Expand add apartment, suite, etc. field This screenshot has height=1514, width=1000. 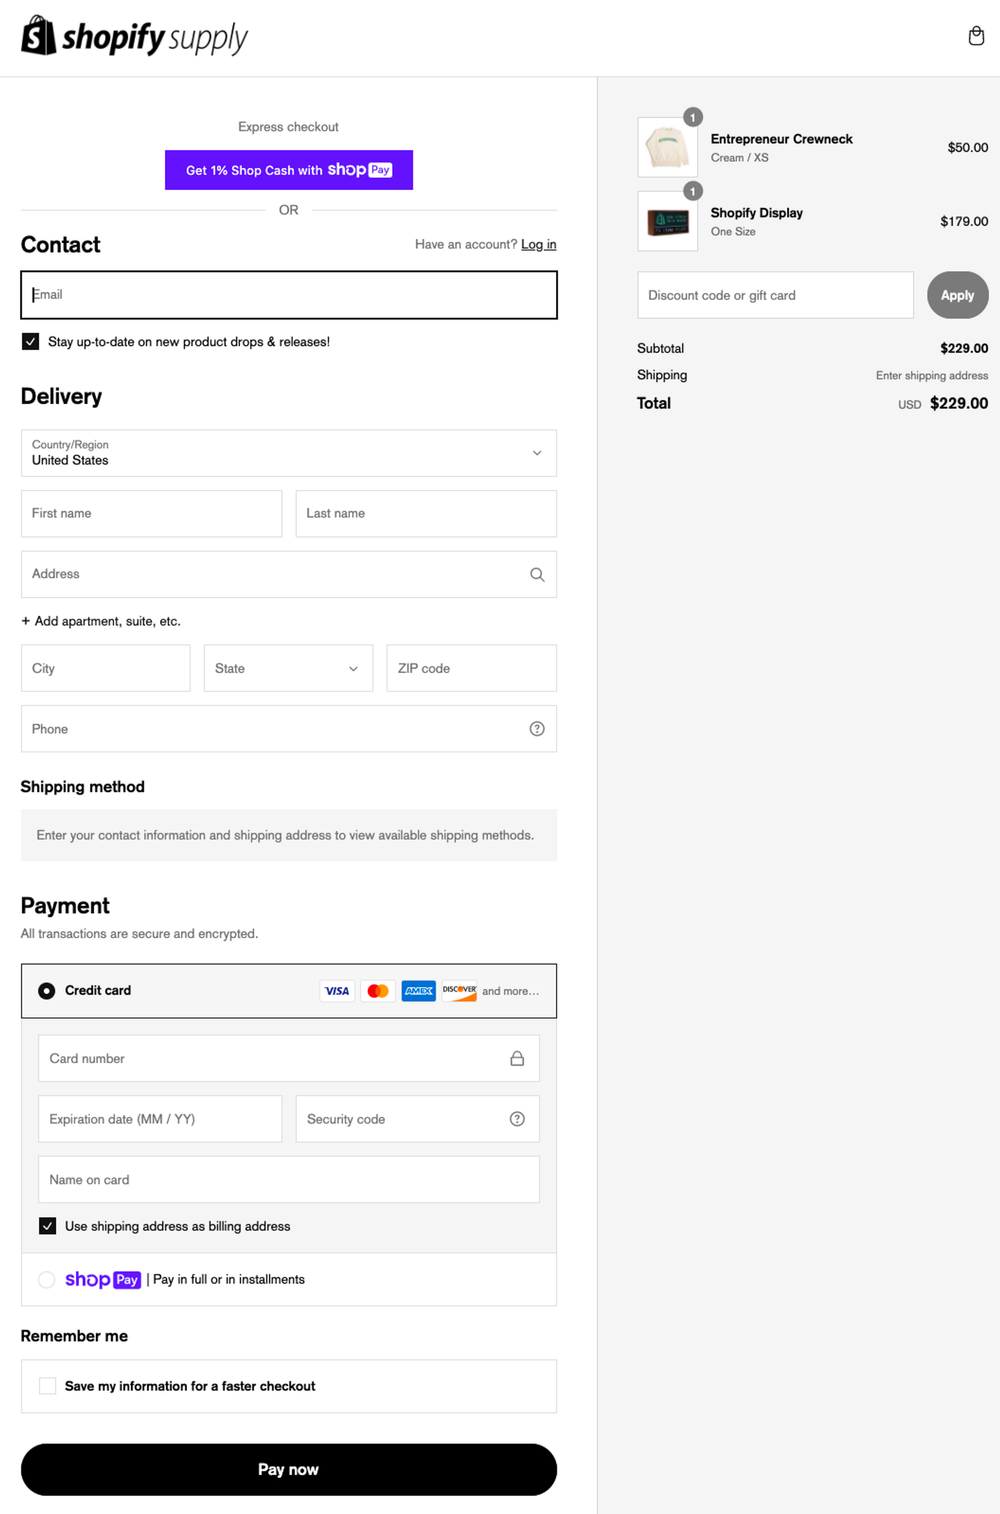point(100,621)
